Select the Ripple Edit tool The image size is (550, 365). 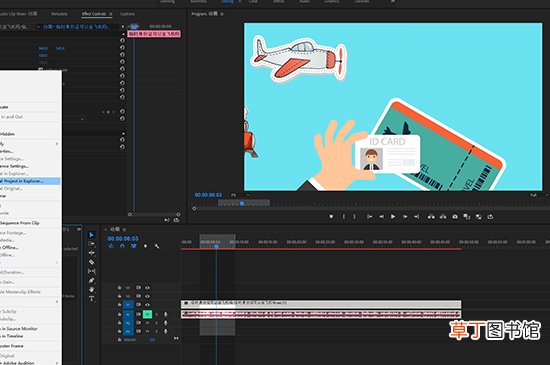tap(92, 253)
